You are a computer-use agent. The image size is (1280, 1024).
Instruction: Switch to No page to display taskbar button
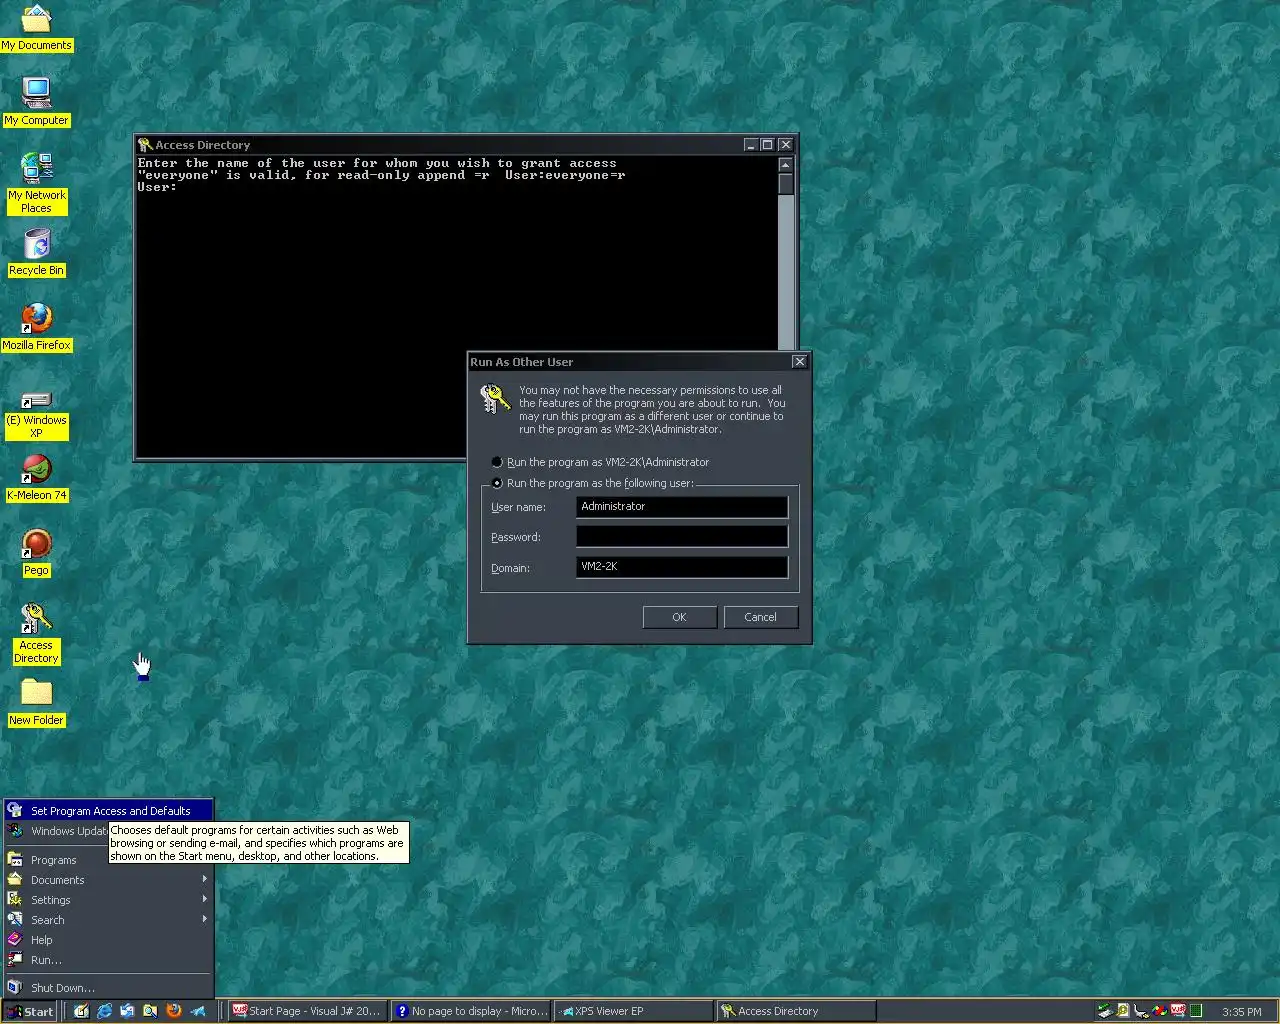(x=470, y=1011)
